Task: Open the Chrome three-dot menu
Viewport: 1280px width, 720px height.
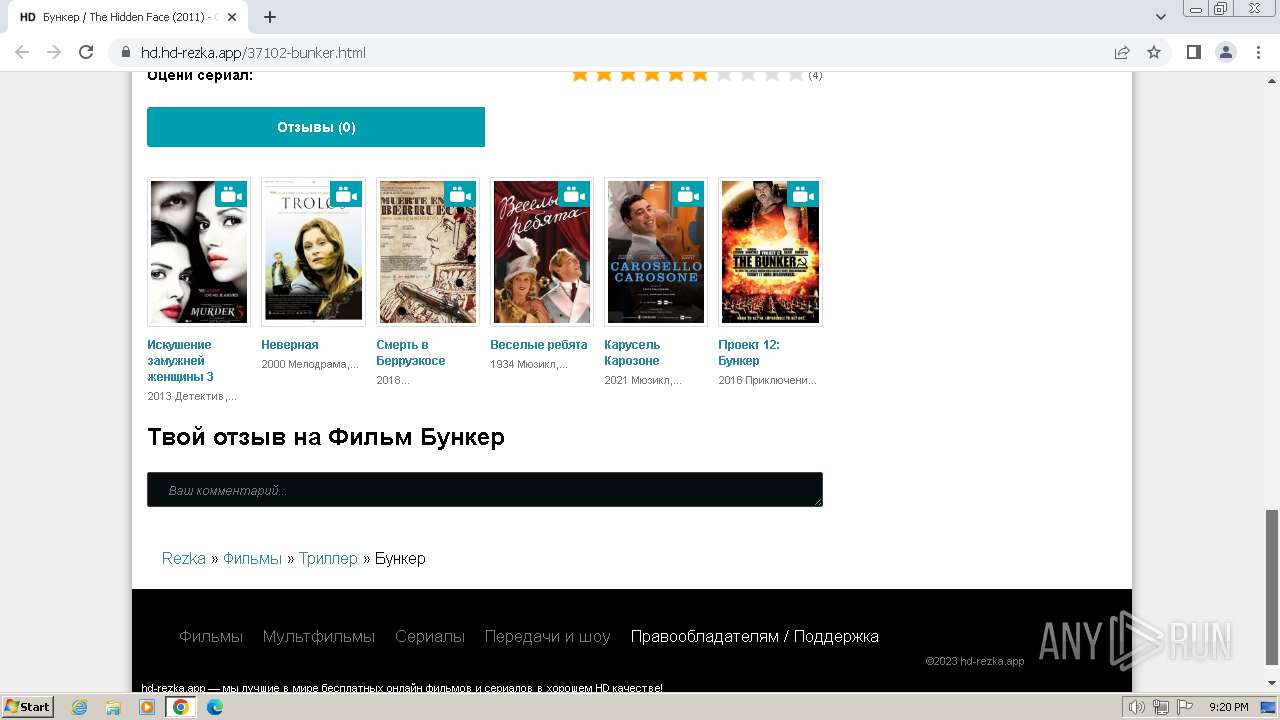Action: [x=1257, y=52]
